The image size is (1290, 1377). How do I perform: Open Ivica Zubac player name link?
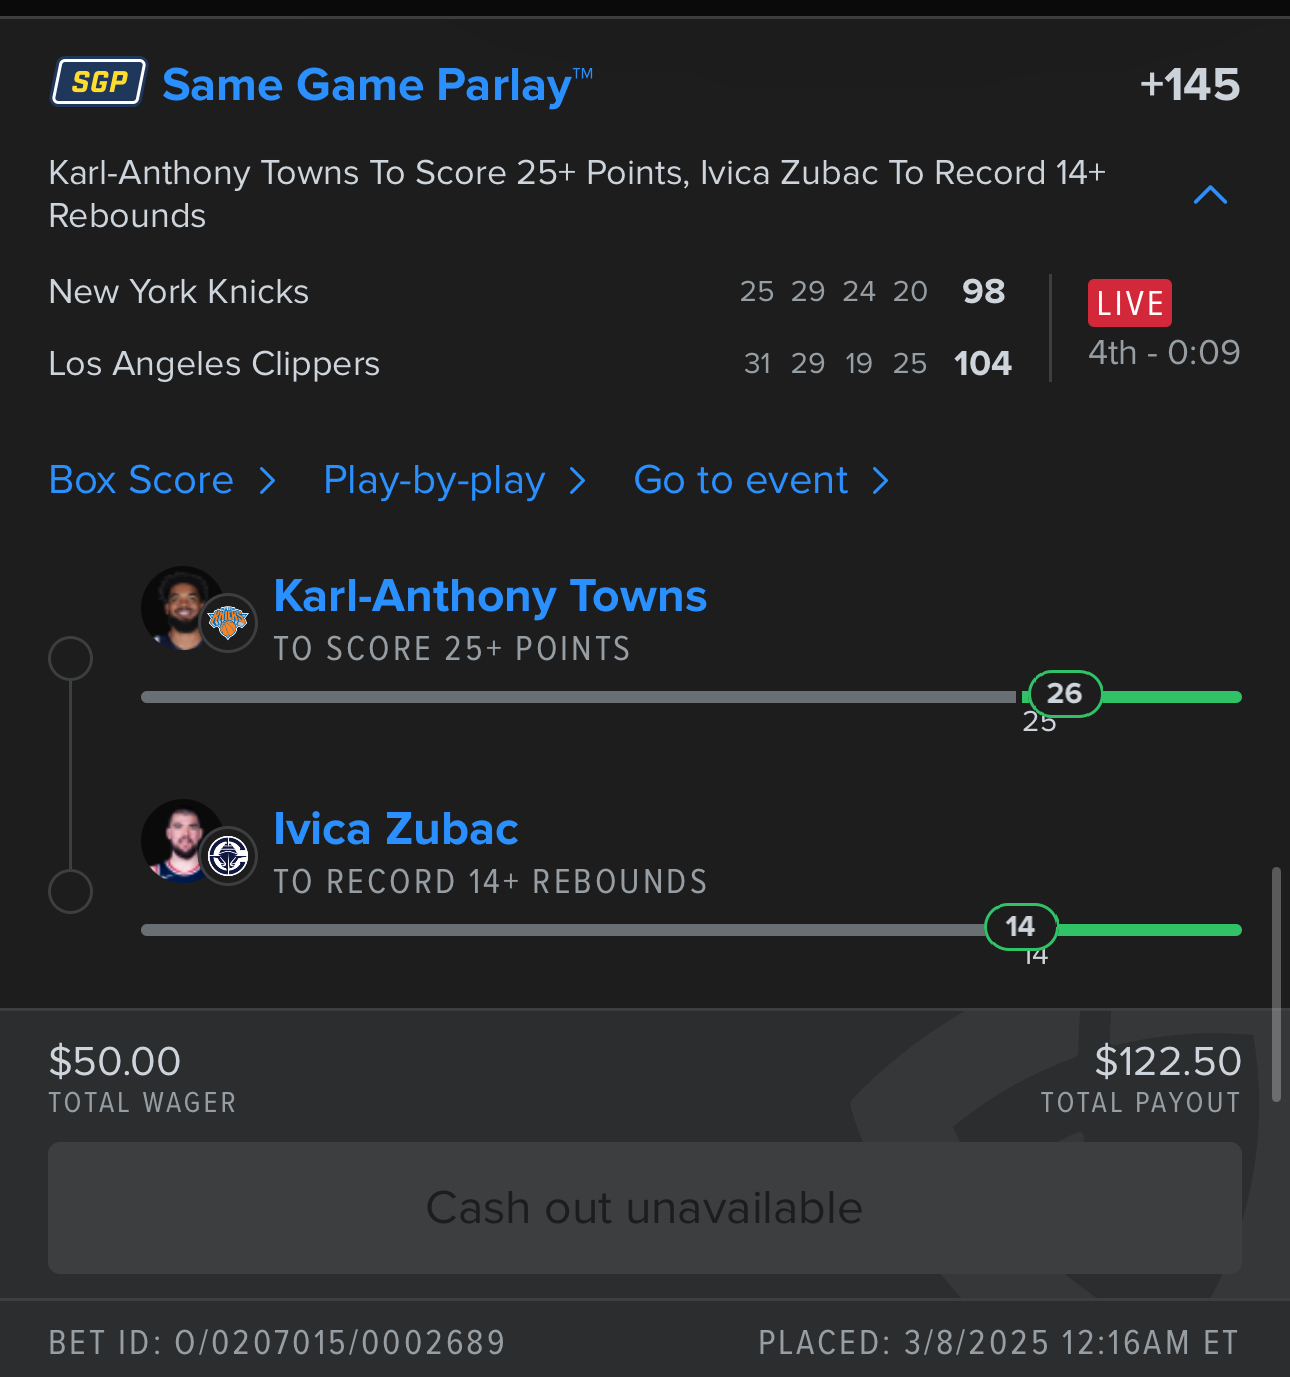[396, 829]
